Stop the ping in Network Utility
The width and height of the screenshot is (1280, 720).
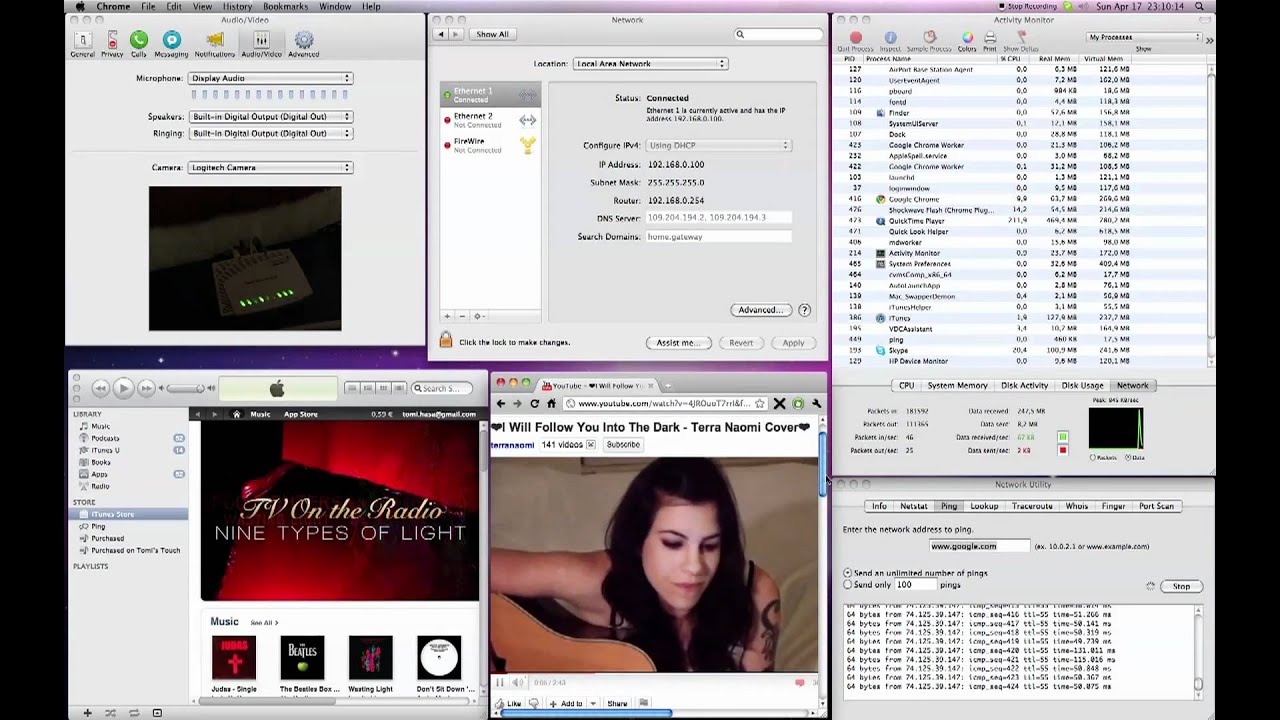click(1181, 586)
